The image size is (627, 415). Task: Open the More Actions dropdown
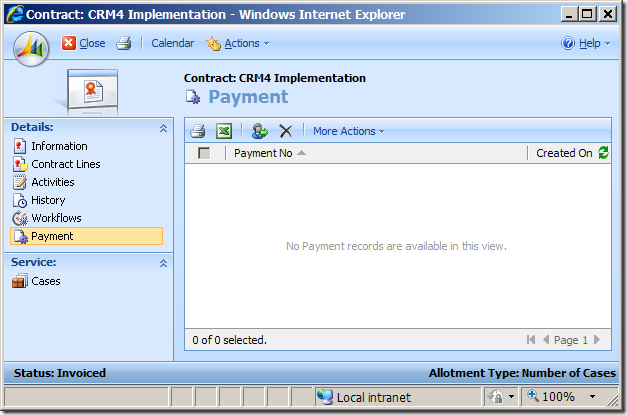coord(348,131)
